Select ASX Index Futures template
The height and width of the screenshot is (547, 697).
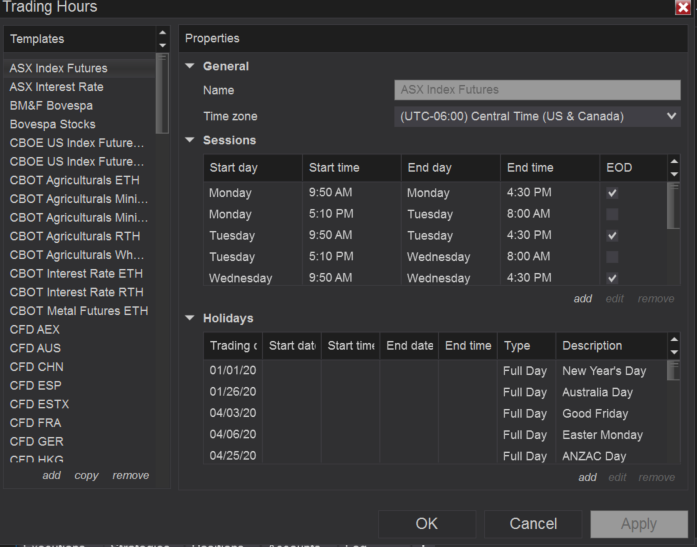pyautogui.click(x=80, y=68)
